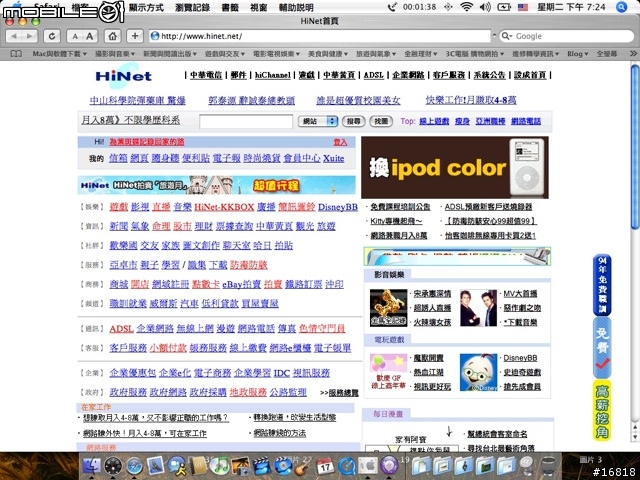Open Dashboard from the dock
640x480 pixels.
pyautogui.click(x=113, y=466)
